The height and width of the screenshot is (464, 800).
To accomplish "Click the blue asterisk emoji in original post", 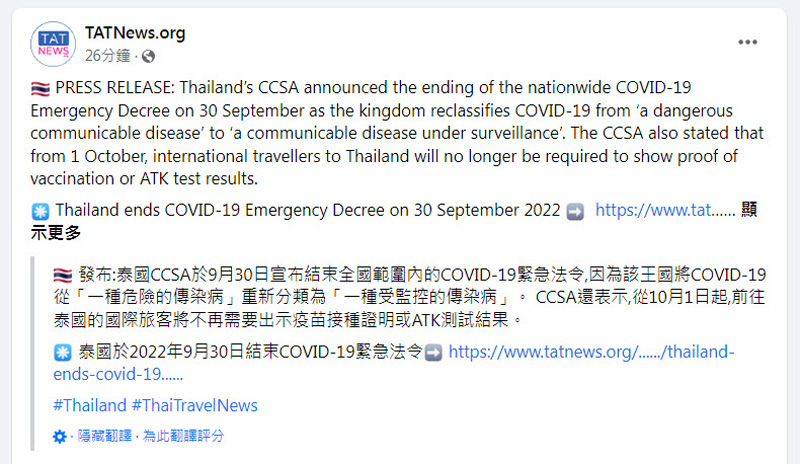I will click(x=40, y=211).
